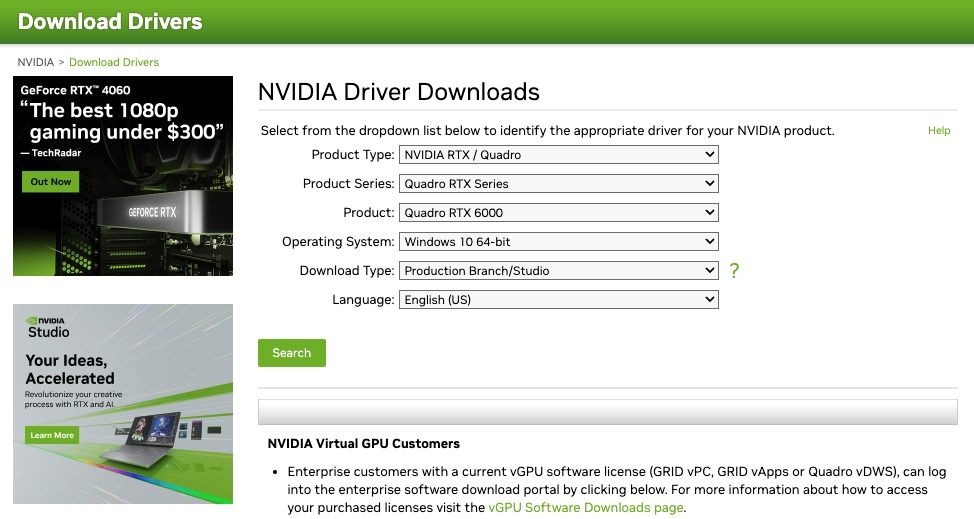Click the NVIDIA Virtual GPU Customers heading
974x519 pixels.
pos(363,443)
